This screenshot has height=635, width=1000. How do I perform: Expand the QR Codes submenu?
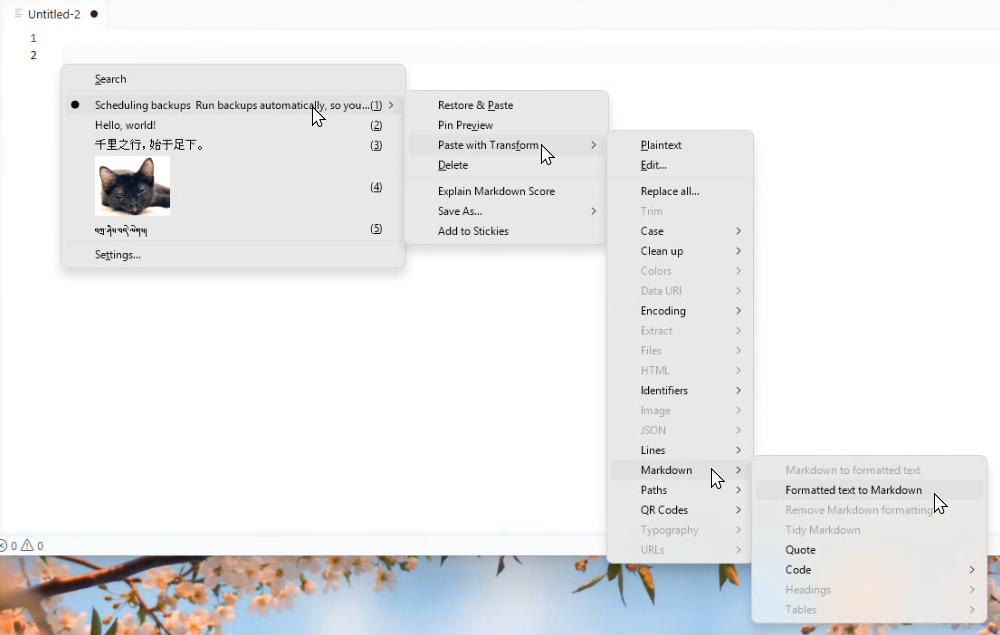point(680,510)
